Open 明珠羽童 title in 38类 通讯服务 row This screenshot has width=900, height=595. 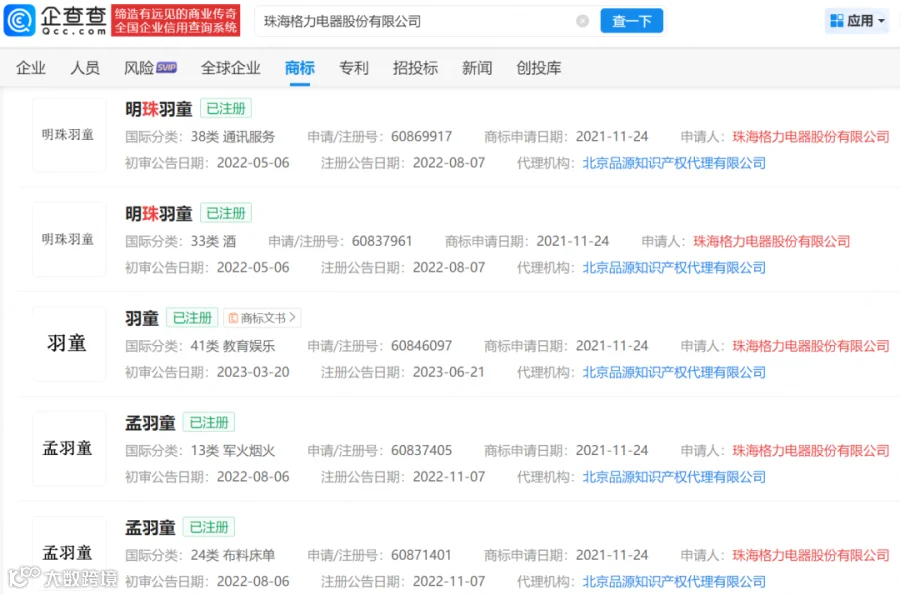click(158, 108)
